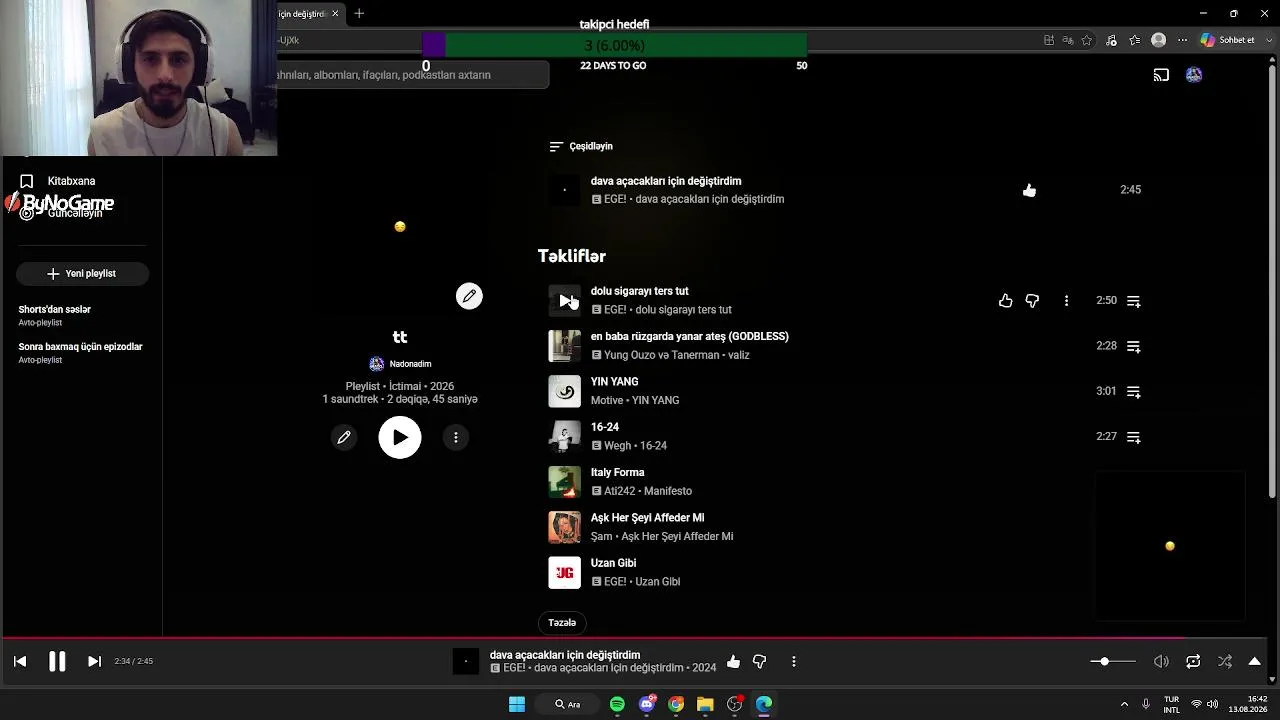This screenshot has width=1280, height=720.
Task: Open the browser settings and more menu
Action: 1182,40
